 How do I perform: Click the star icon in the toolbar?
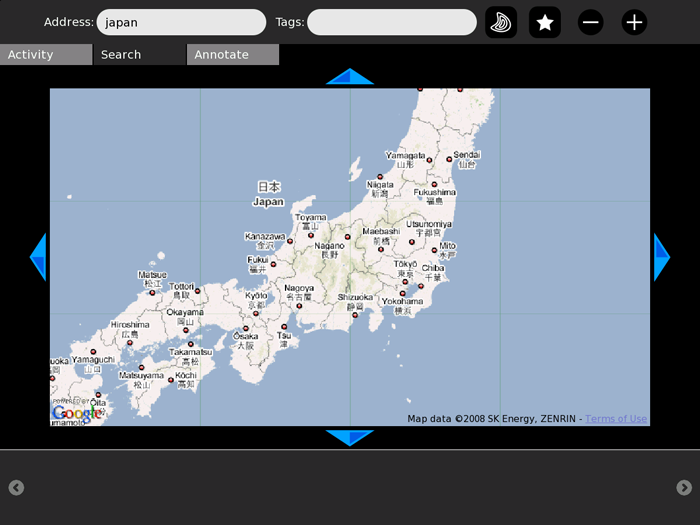click(x=545, y=22)
